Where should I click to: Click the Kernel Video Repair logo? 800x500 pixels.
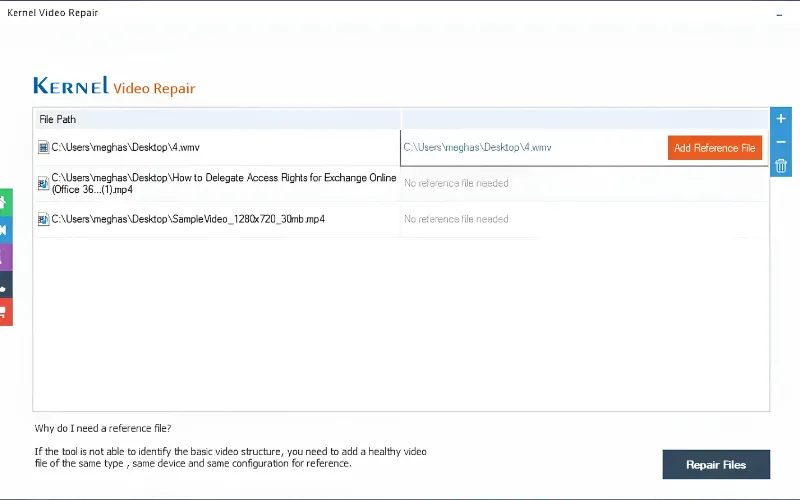tap(114, 86)
